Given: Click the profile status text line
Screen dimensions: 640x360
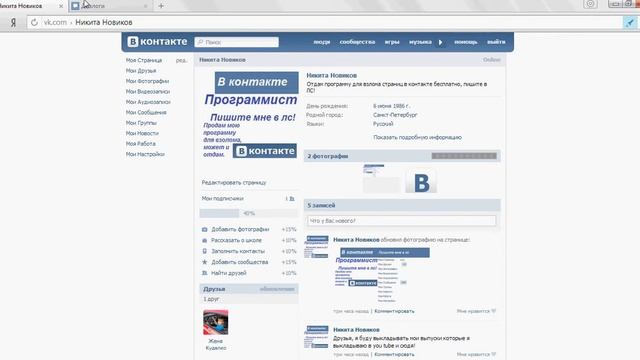Looking at the screenshot, I should [x=397, y=87].
